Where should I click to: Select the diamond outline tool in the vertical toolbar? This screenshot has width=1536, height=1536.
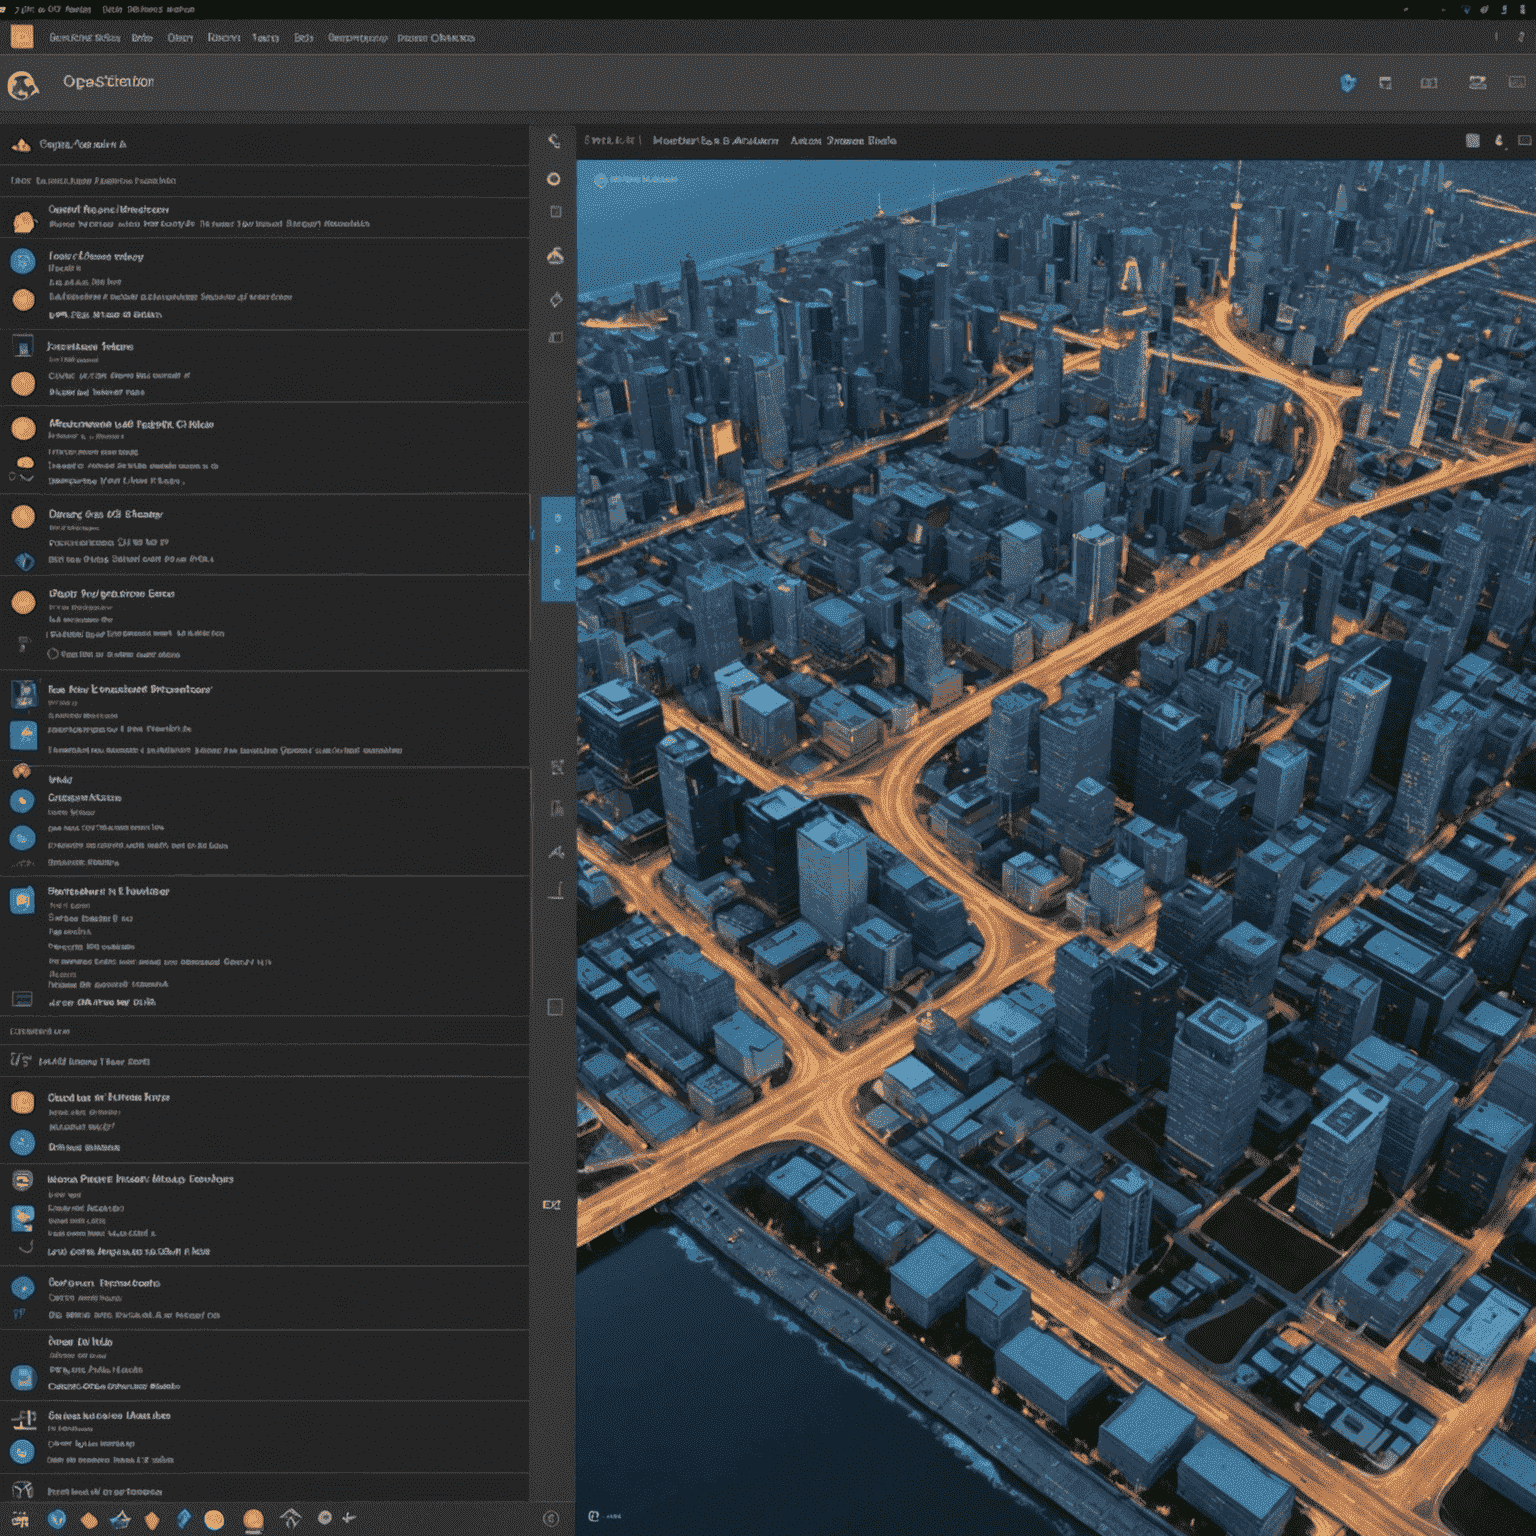(555, 299)
